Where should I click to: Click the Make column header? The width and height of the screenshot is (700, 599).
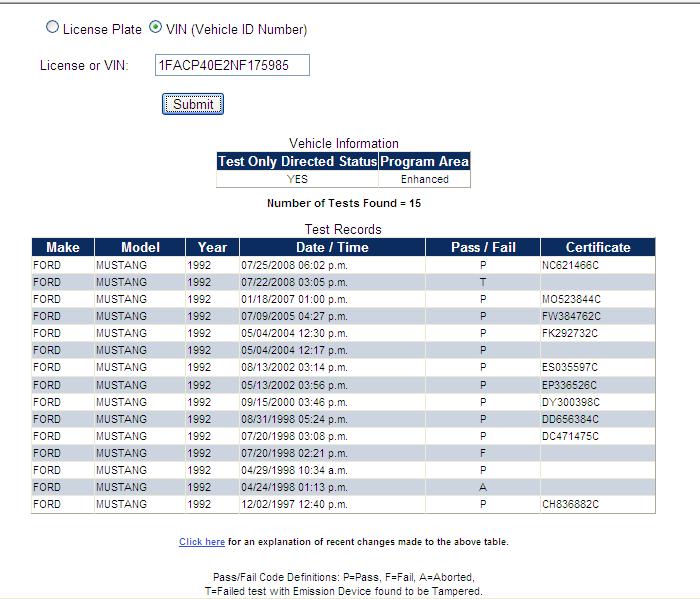(62, 247)
